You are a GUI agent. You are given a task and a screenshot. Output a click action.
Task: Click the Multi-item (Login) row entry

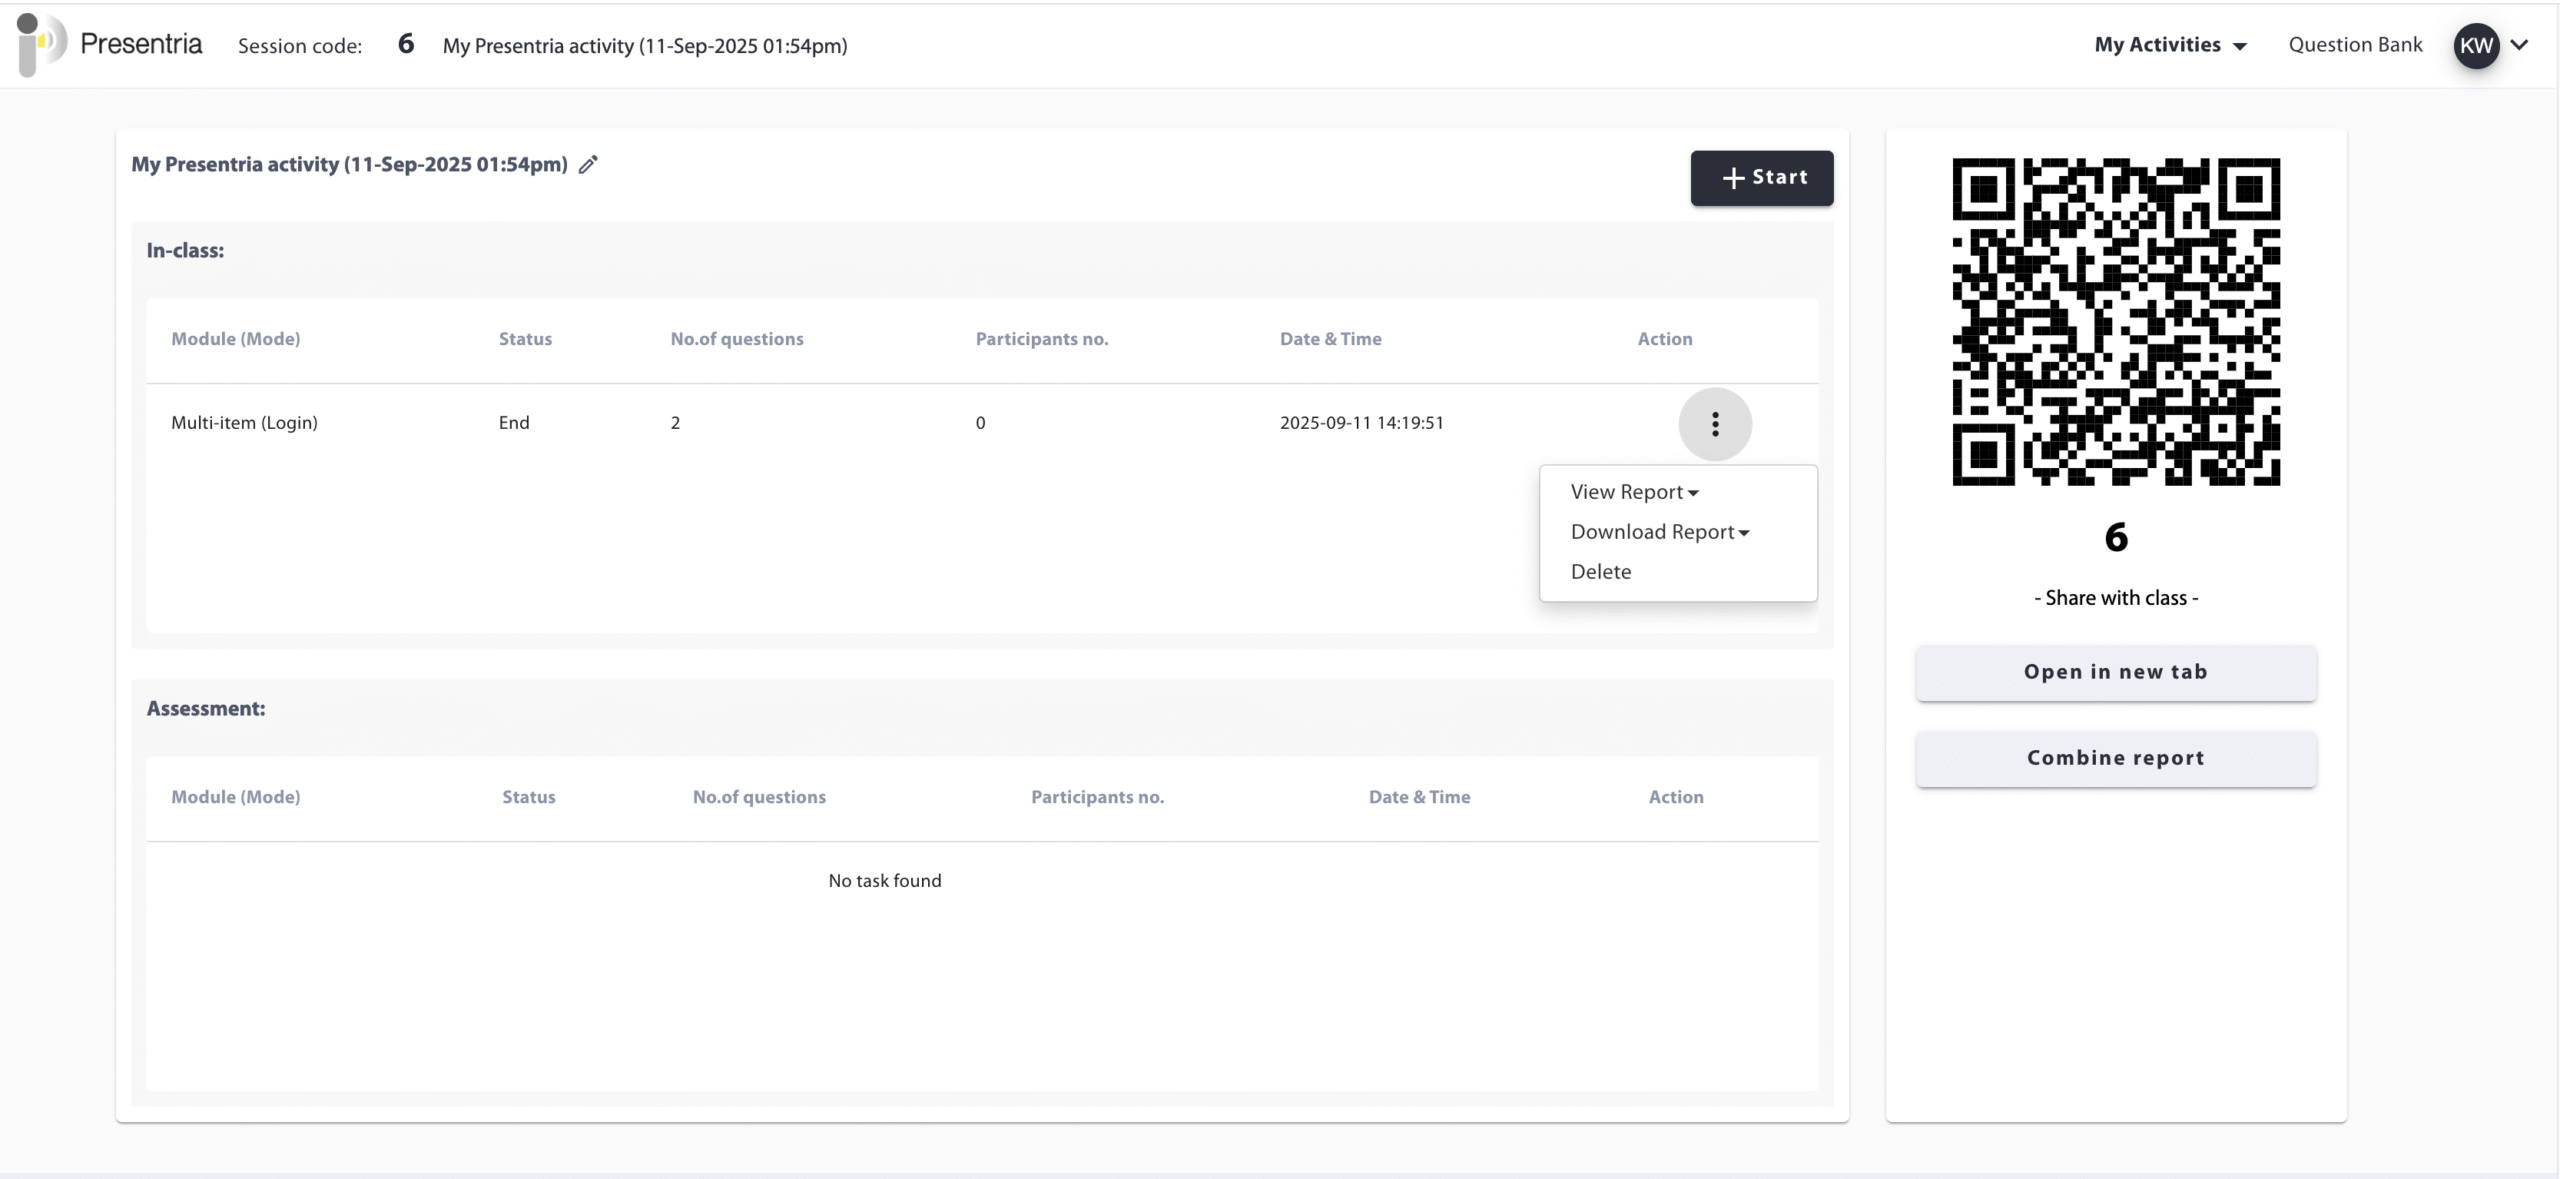(244, 423)
